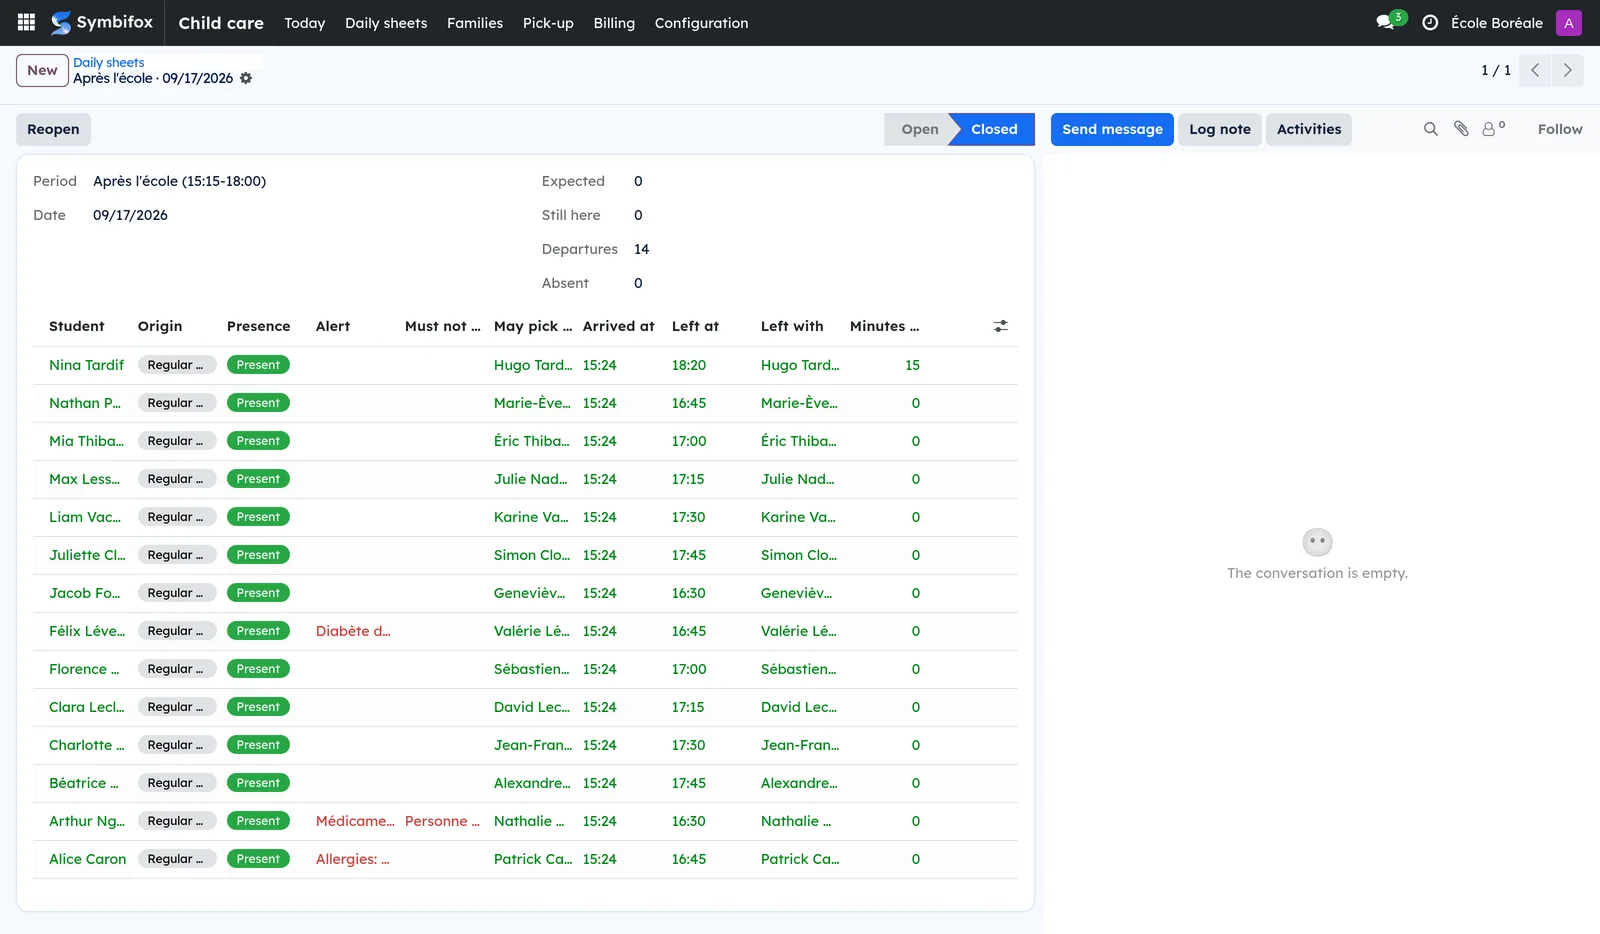Click the Symbifox logo

coord(102,22)
